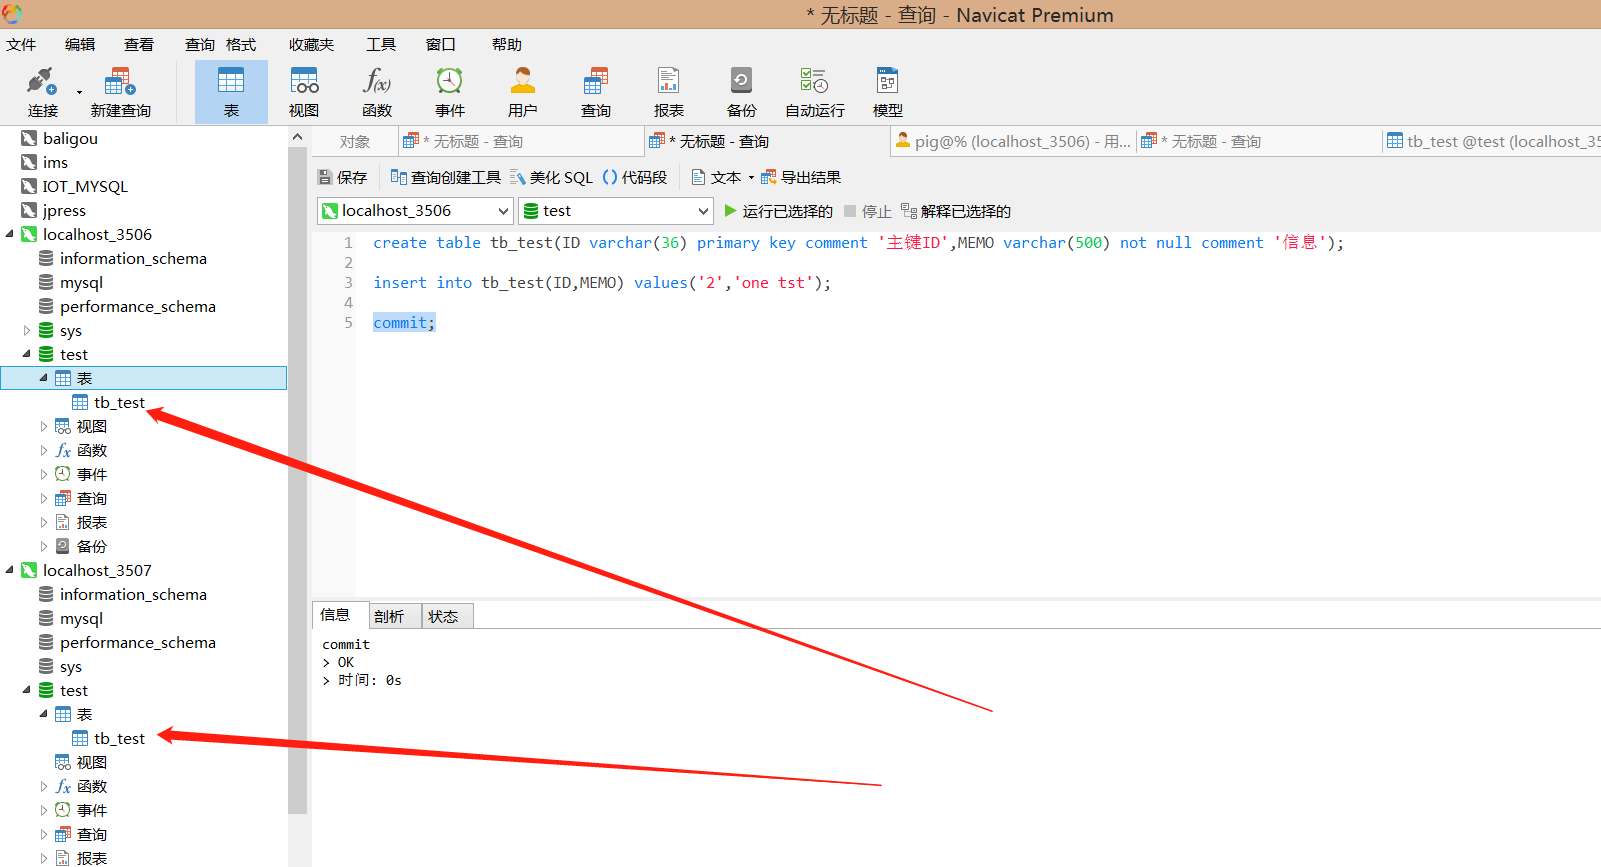Screen dimensions: 1601x867
Task: Open 查询创建工具 (Query Builder)
Action: [x=446, y=177]
